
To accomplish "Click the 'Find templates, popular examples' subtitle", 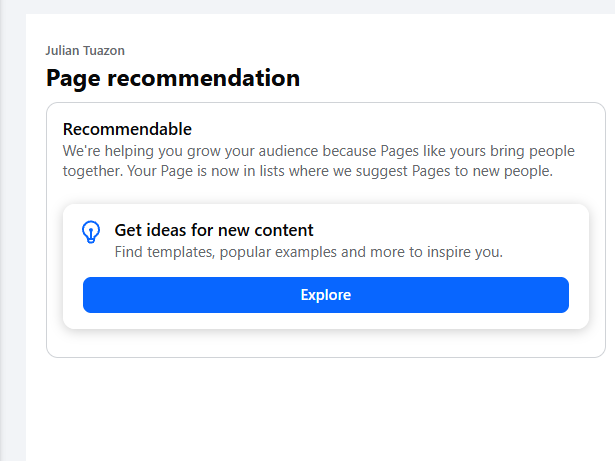I will pyautogui.click(x=308, y=252).
